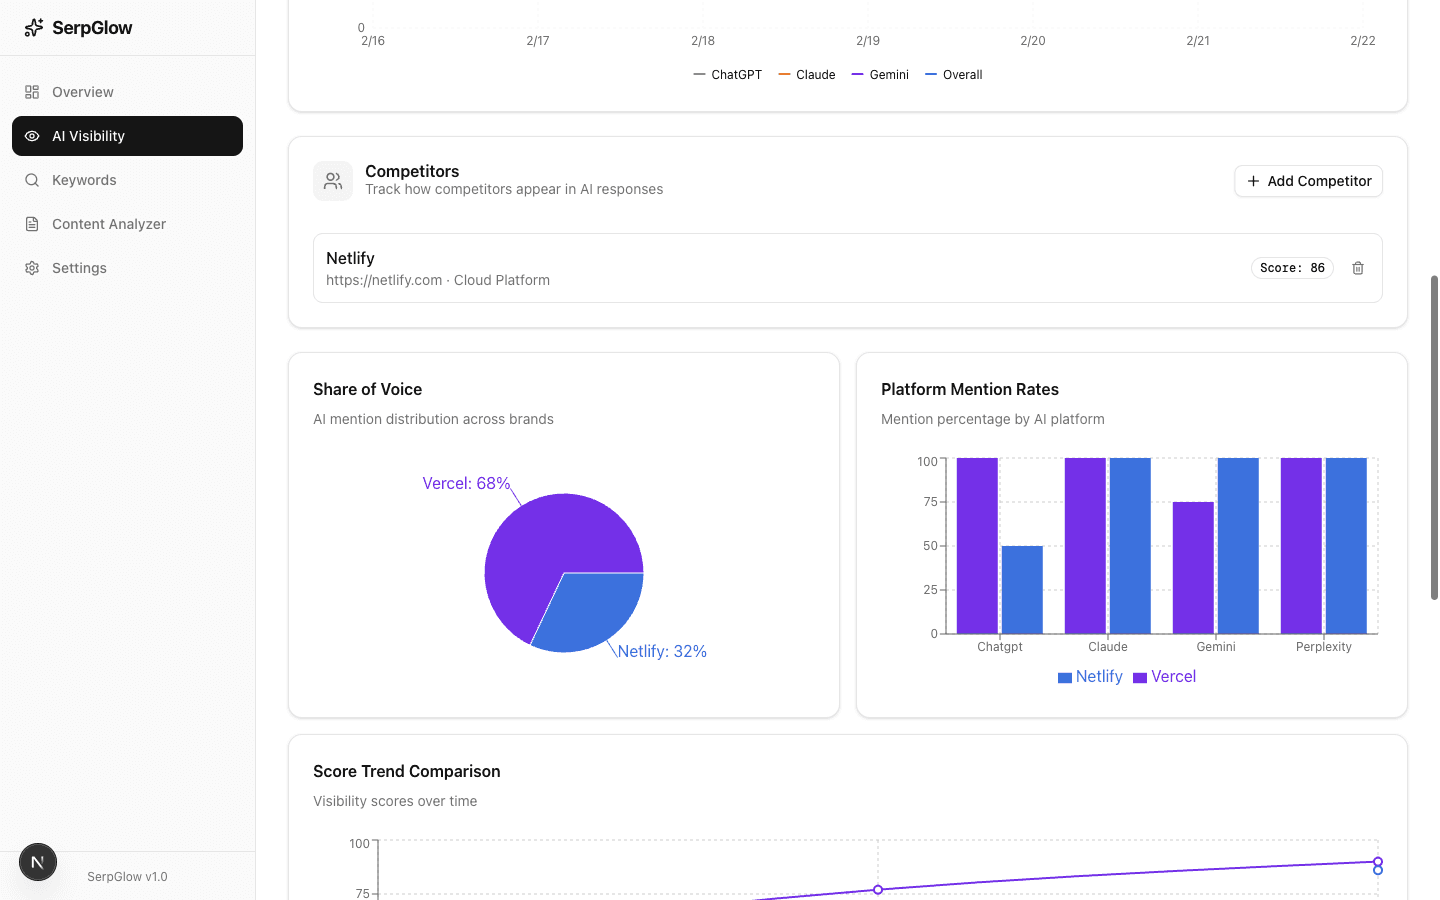The height and width of the screenshot is (900, 1440).
Task: Click the Content Analyzer document icon
Action: 31,223
